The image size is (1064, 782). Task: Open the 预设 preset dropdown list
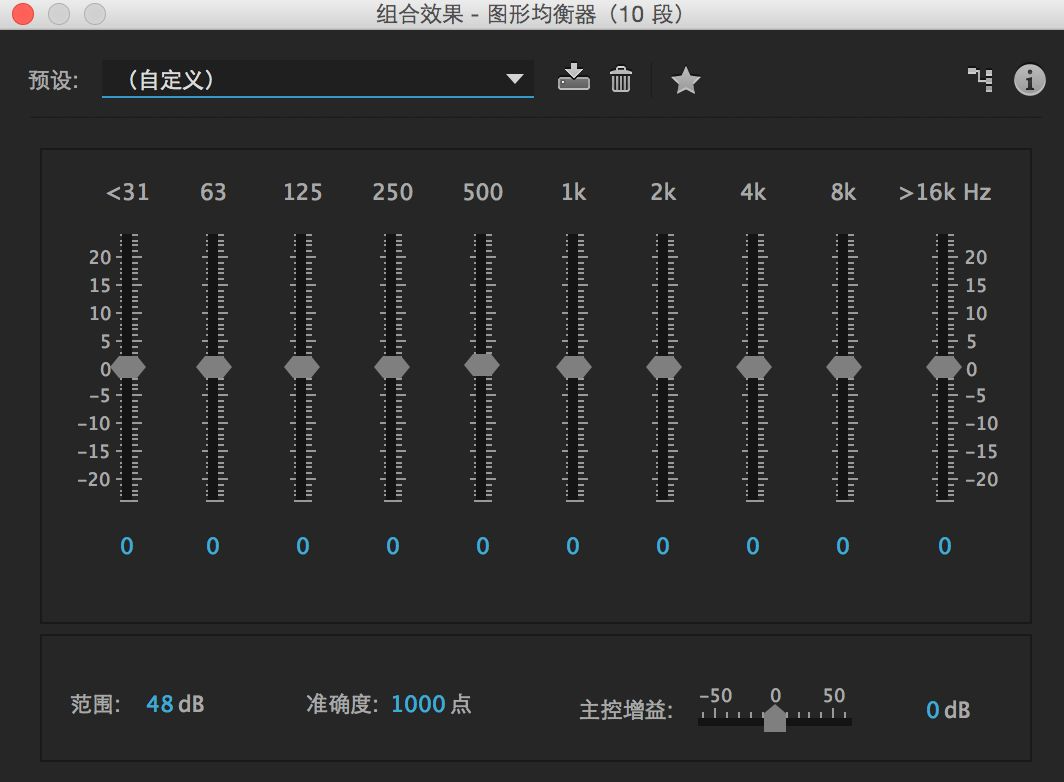coord(514,78)
